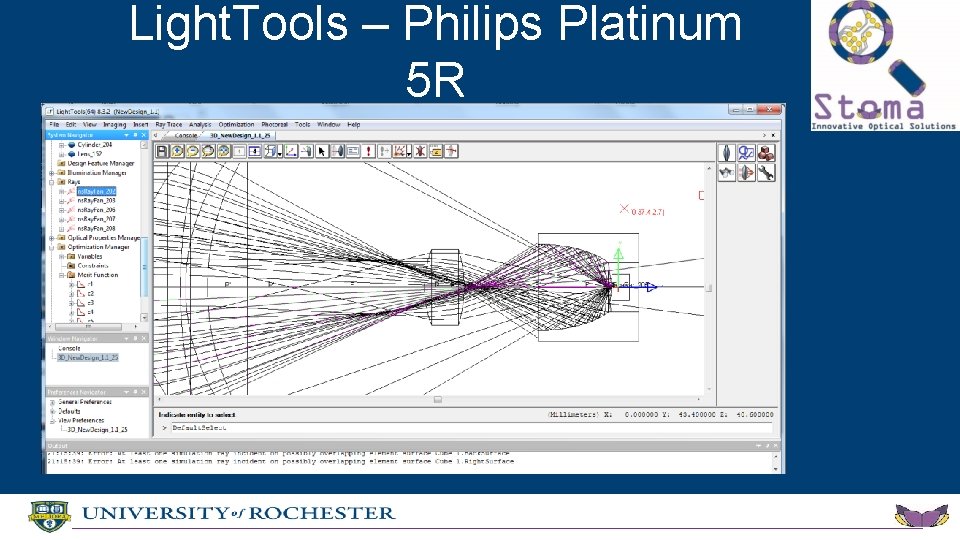This screenshot has height=540, width=960.
Task: Click the last red cross-arrows toolbar icon
Action: coord(451,151)
